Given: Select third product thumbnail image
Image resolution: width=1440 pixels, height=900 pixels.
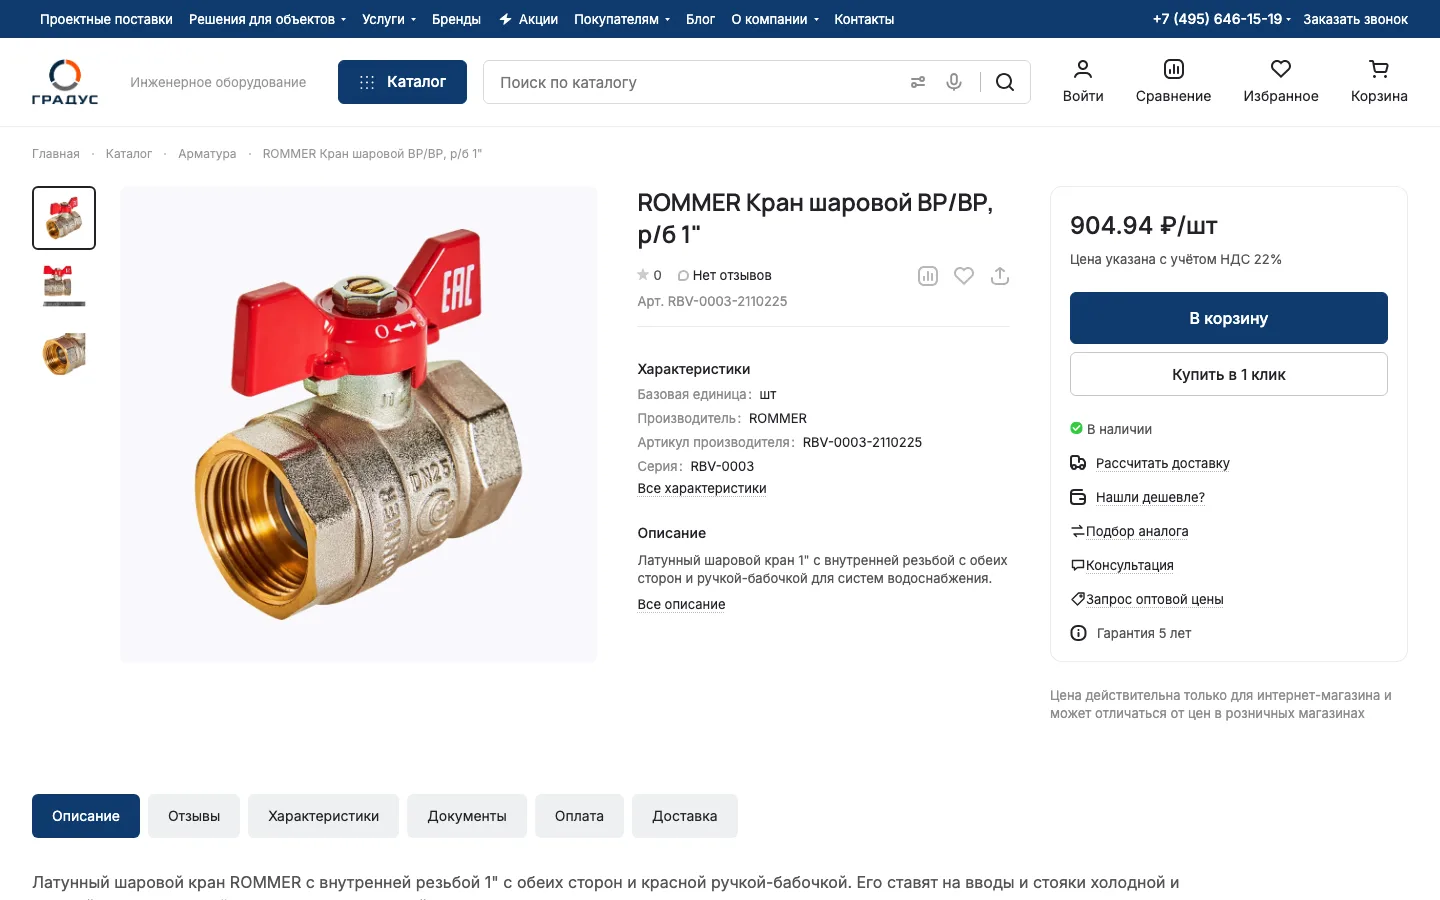Looking at the screenshot, I should pos(64,354).
